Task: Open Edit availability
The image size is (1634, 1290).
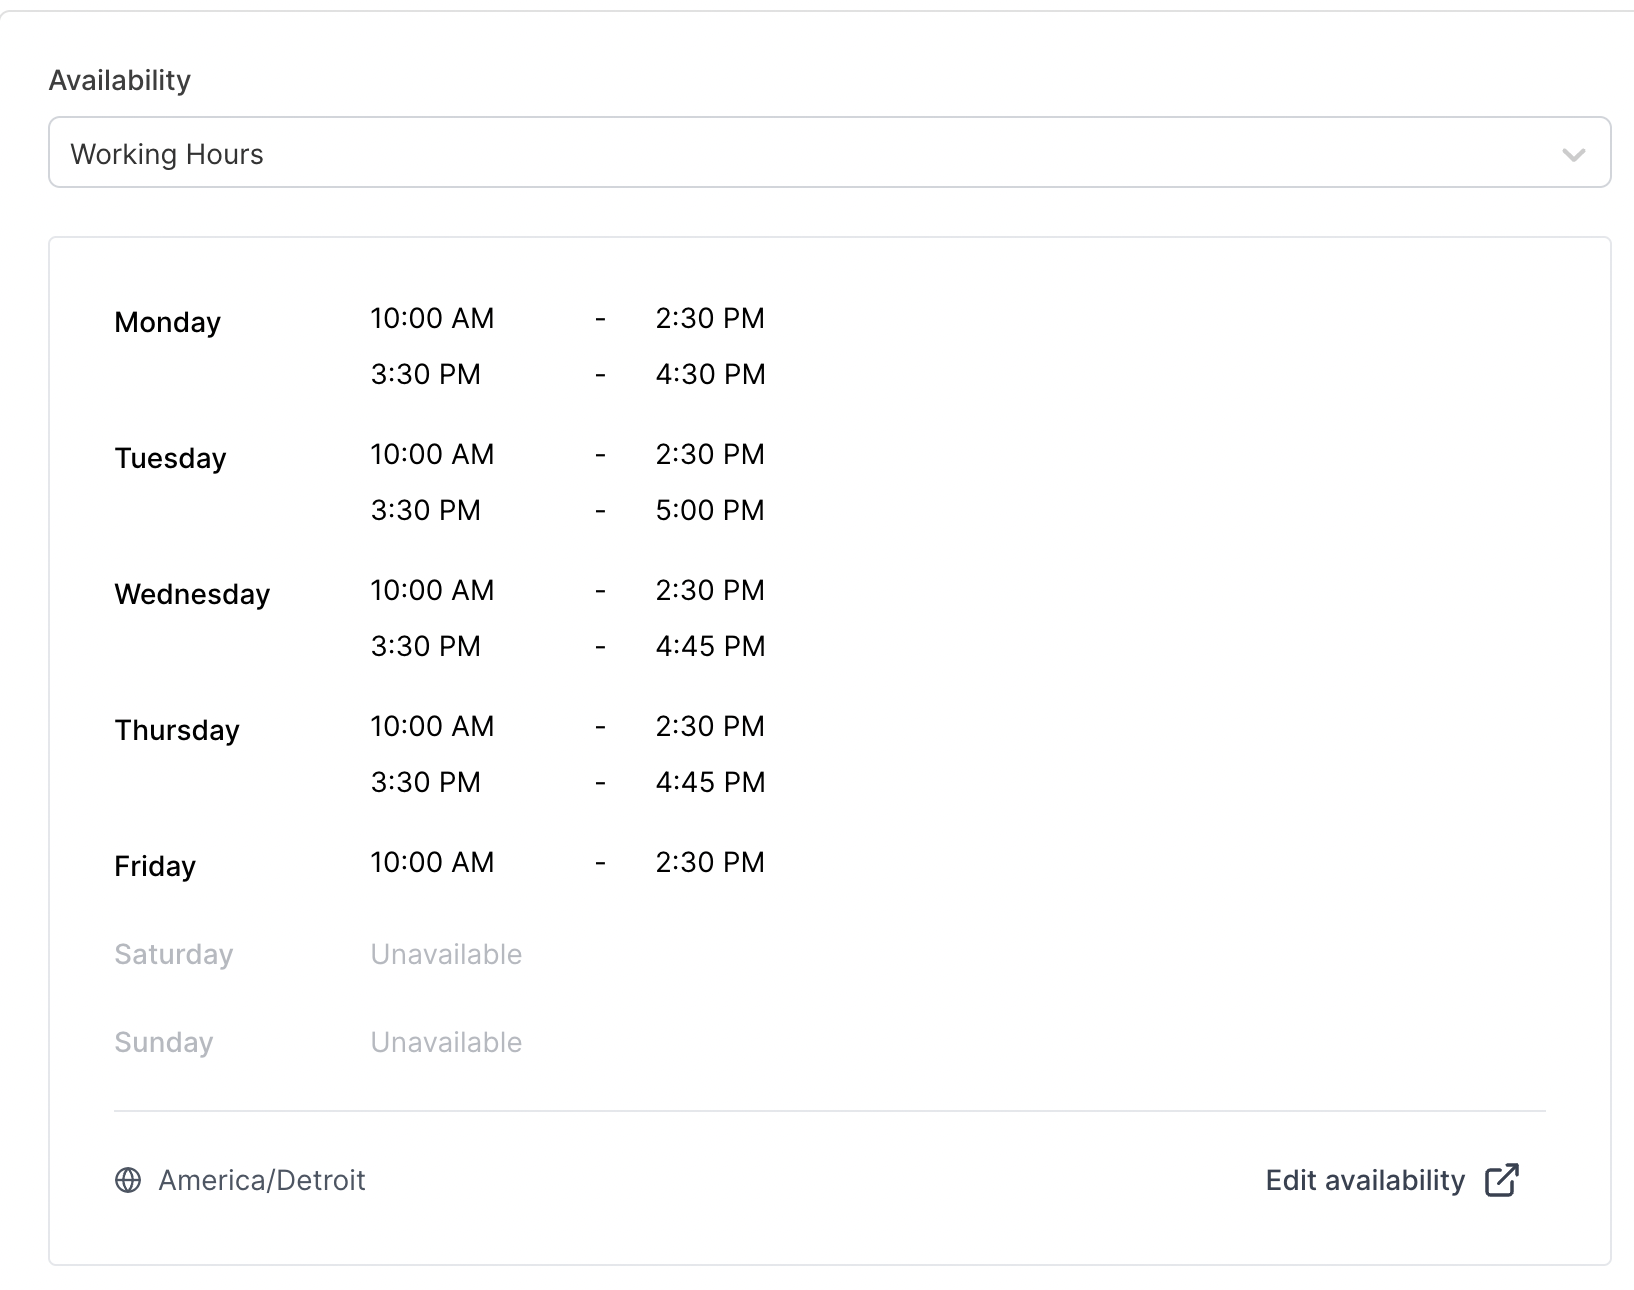Action: 1363,1180
